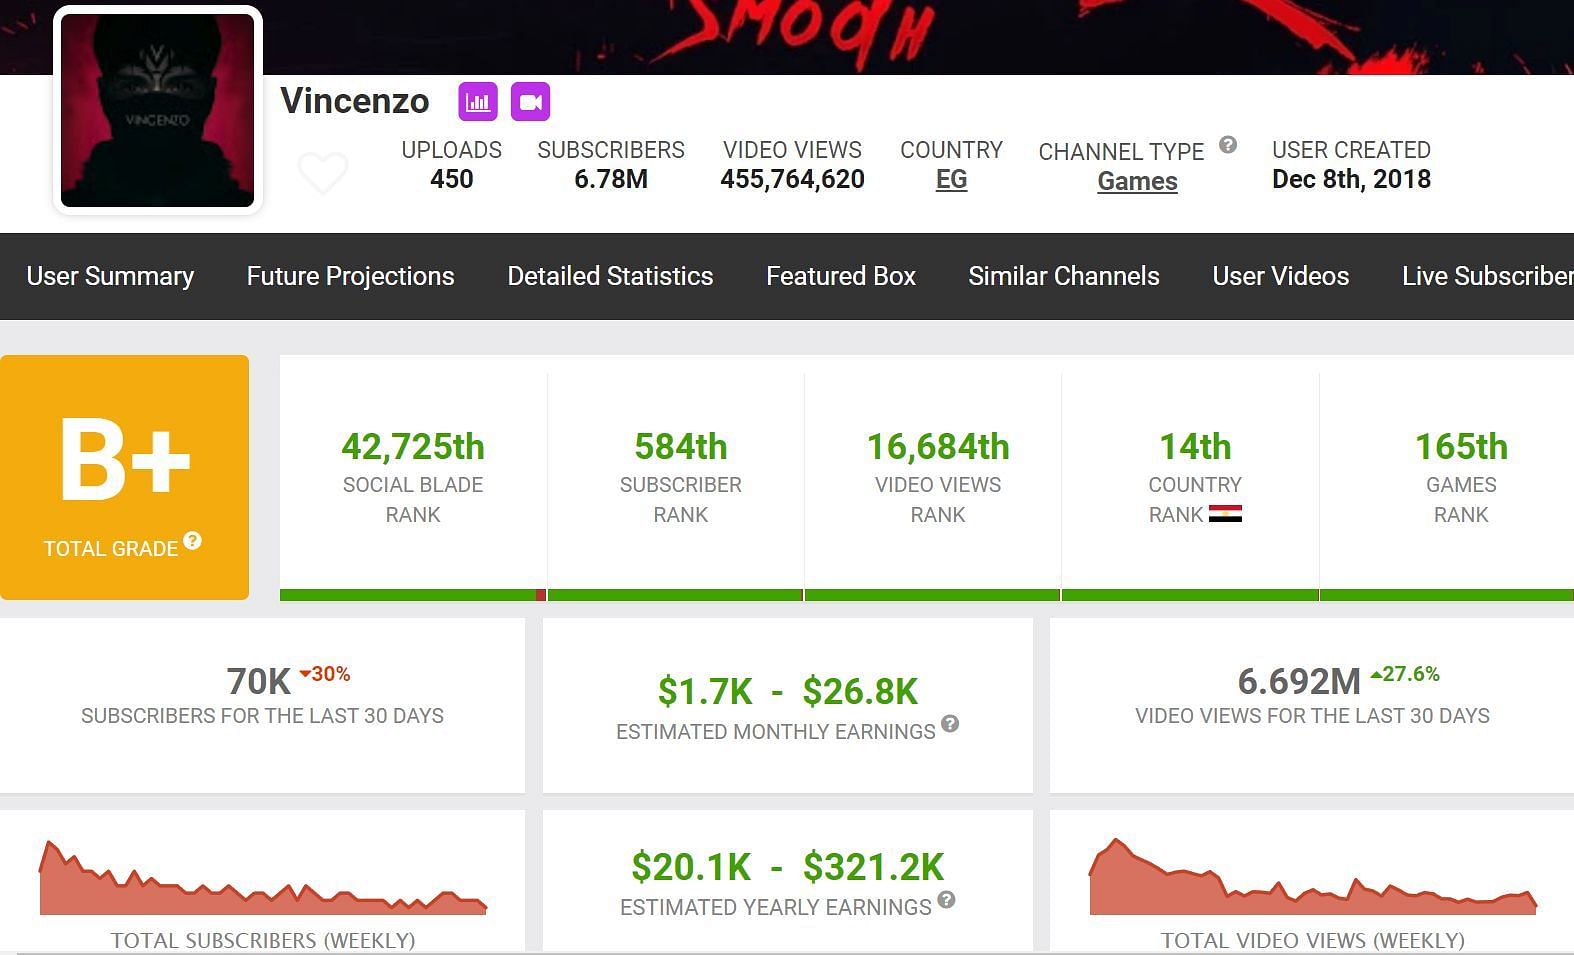1574x955 pixels.
Task: Click the purple video camera icon
Action: tap(530, 102)
